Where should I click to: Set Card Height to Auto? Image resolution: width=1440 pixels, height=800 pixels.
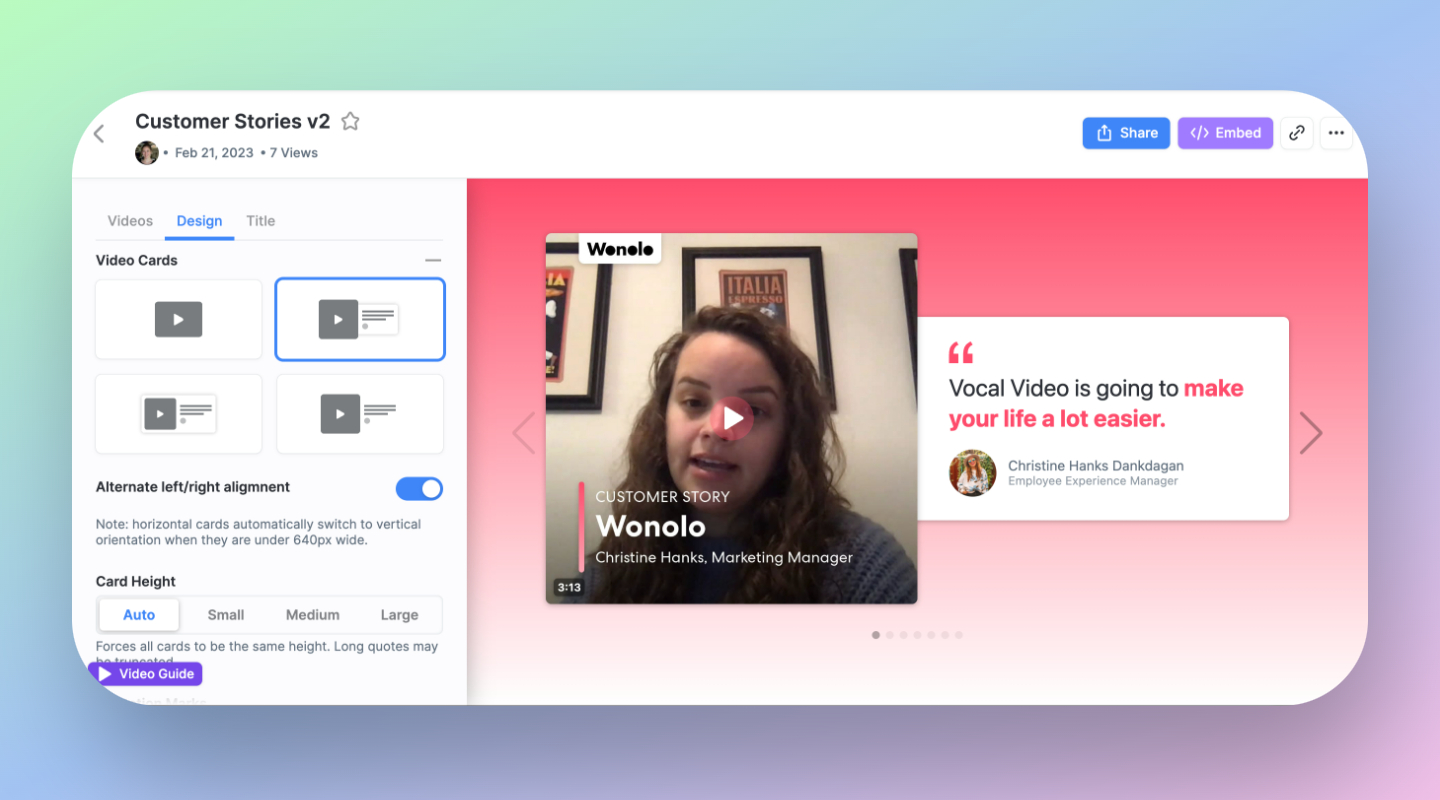pos(139,615)
